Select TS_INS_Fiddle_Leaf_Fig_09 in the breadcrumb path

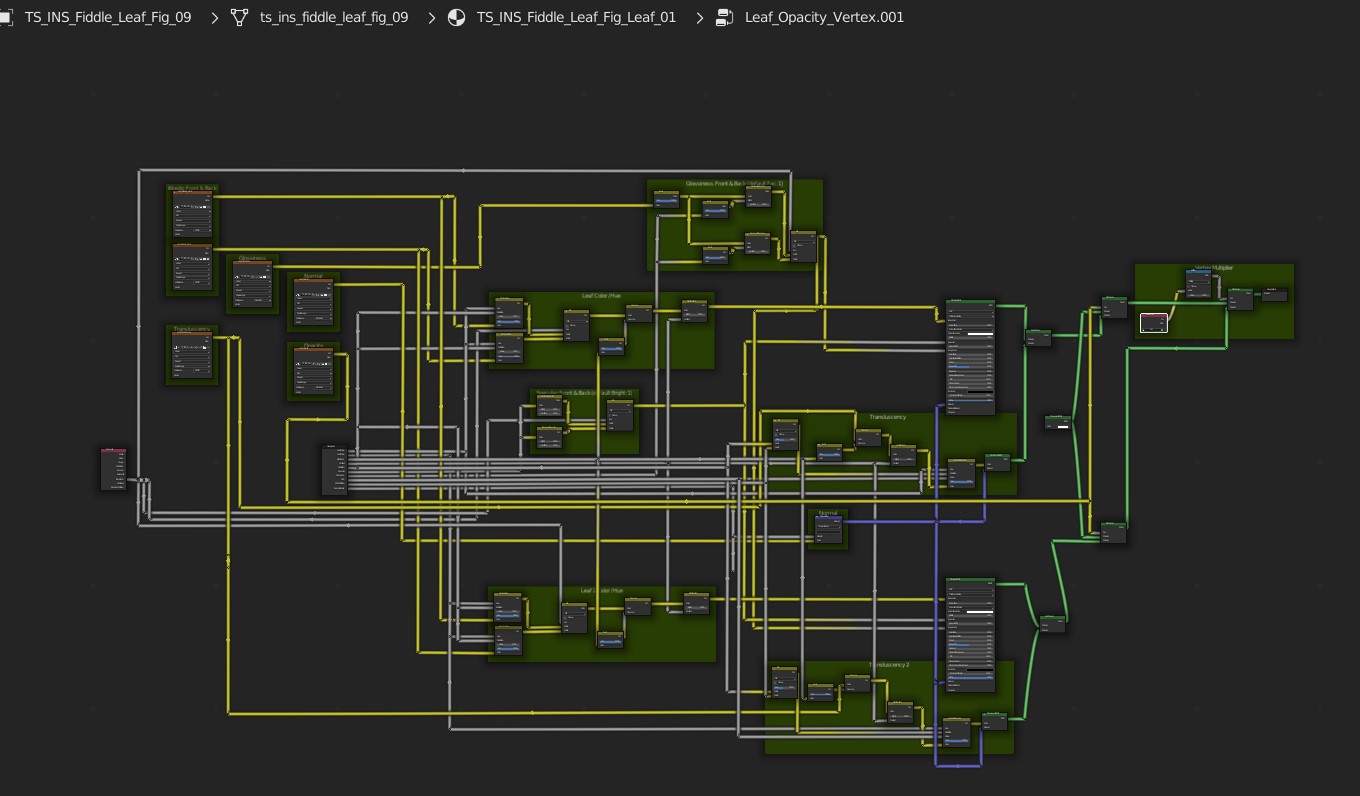(108, 17)
